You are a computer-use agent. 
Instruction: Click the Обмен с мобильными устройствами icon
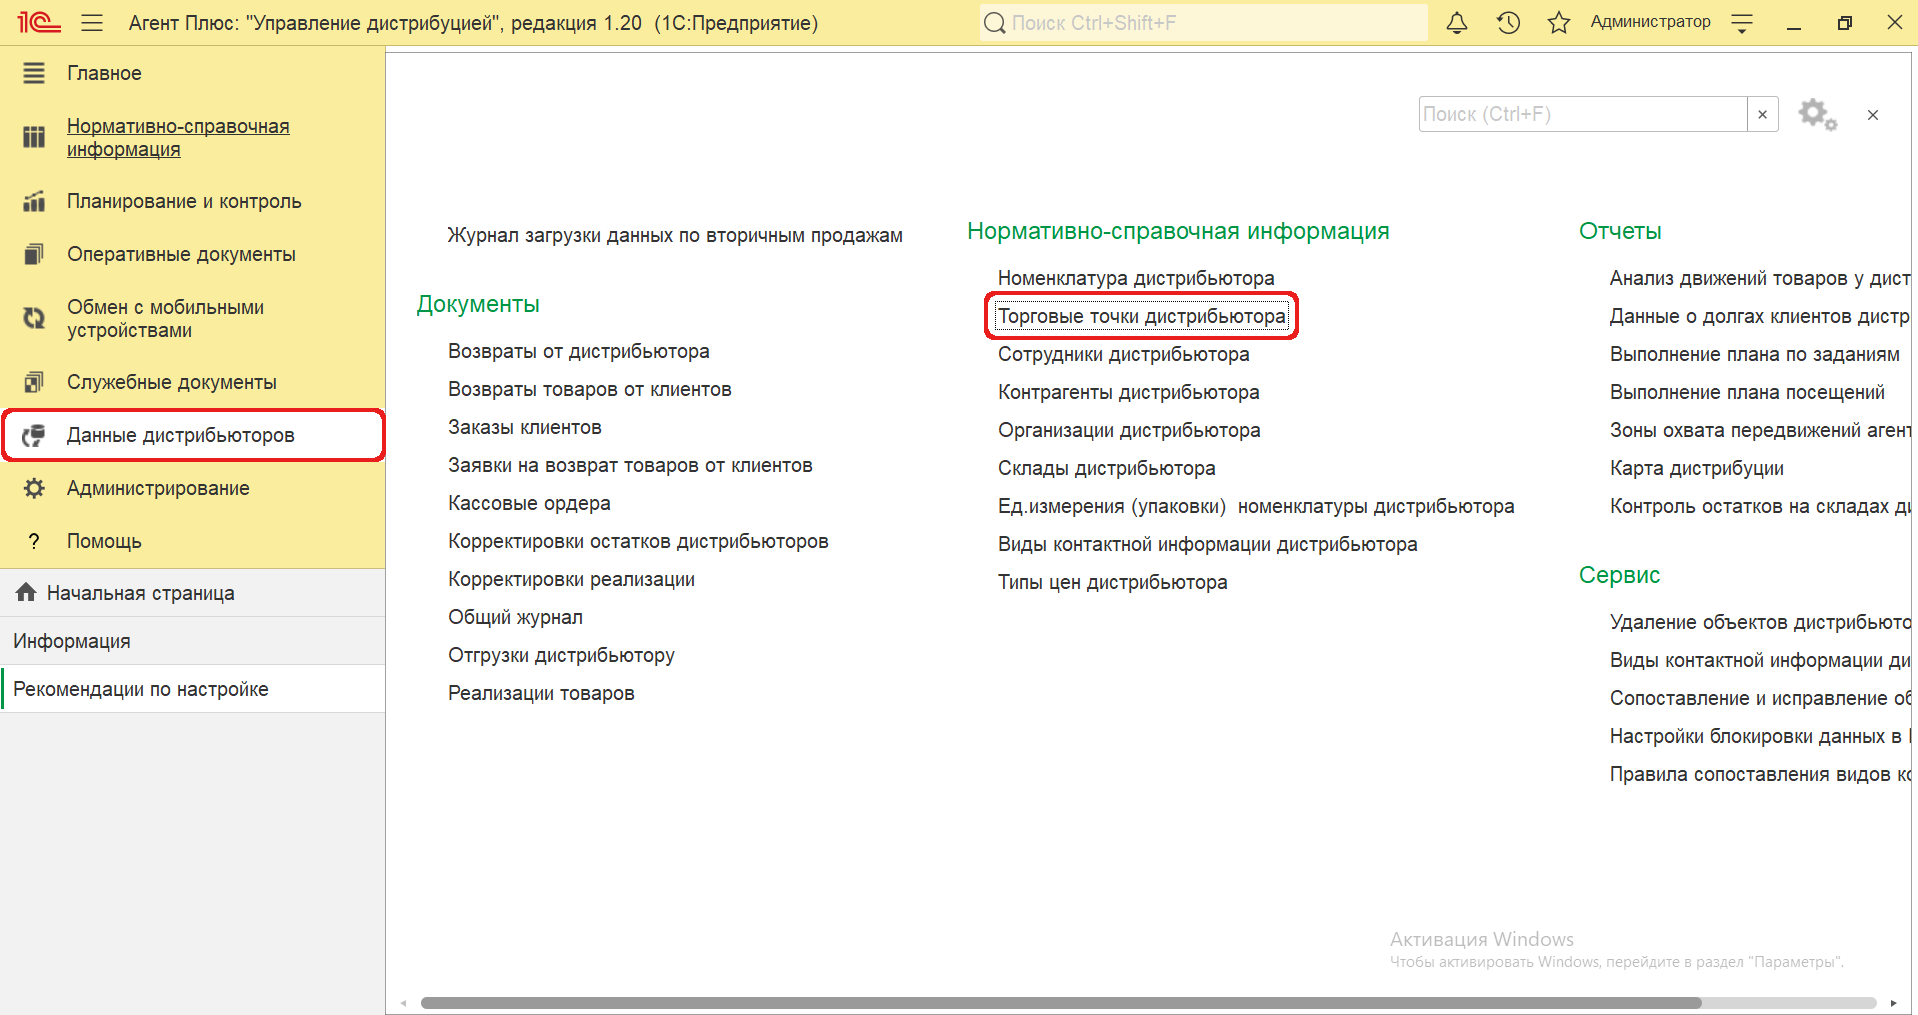click(x=34, y=318)
